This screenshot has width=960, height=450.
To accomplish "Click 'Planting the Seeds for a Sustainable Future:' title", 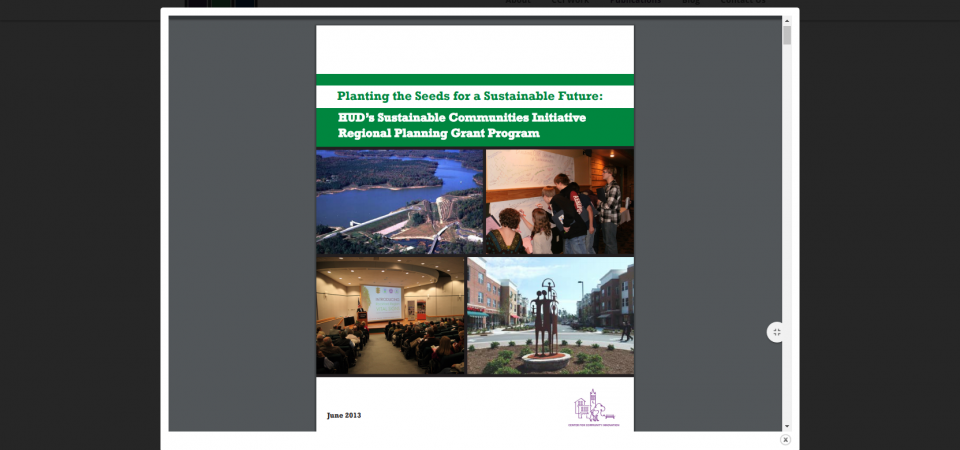I will (470, 96).
